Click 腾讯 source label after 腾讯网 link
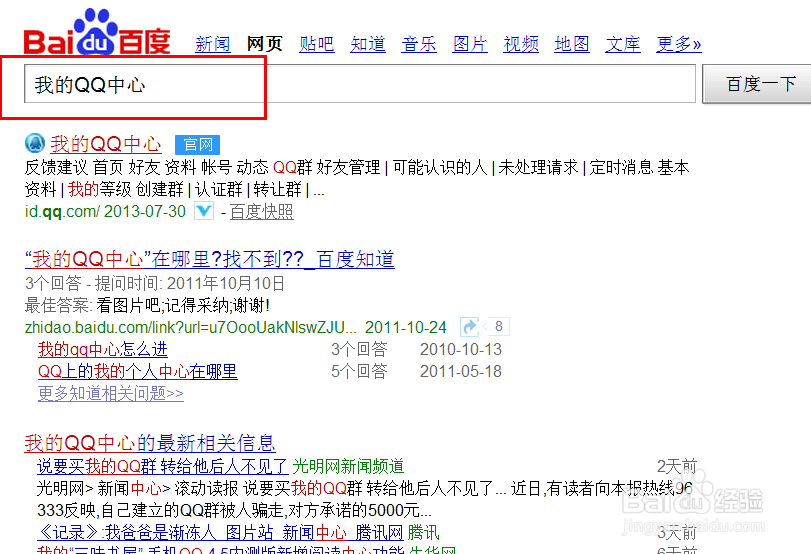The height and width of the screenshot is (554, 811). [423, 532]
